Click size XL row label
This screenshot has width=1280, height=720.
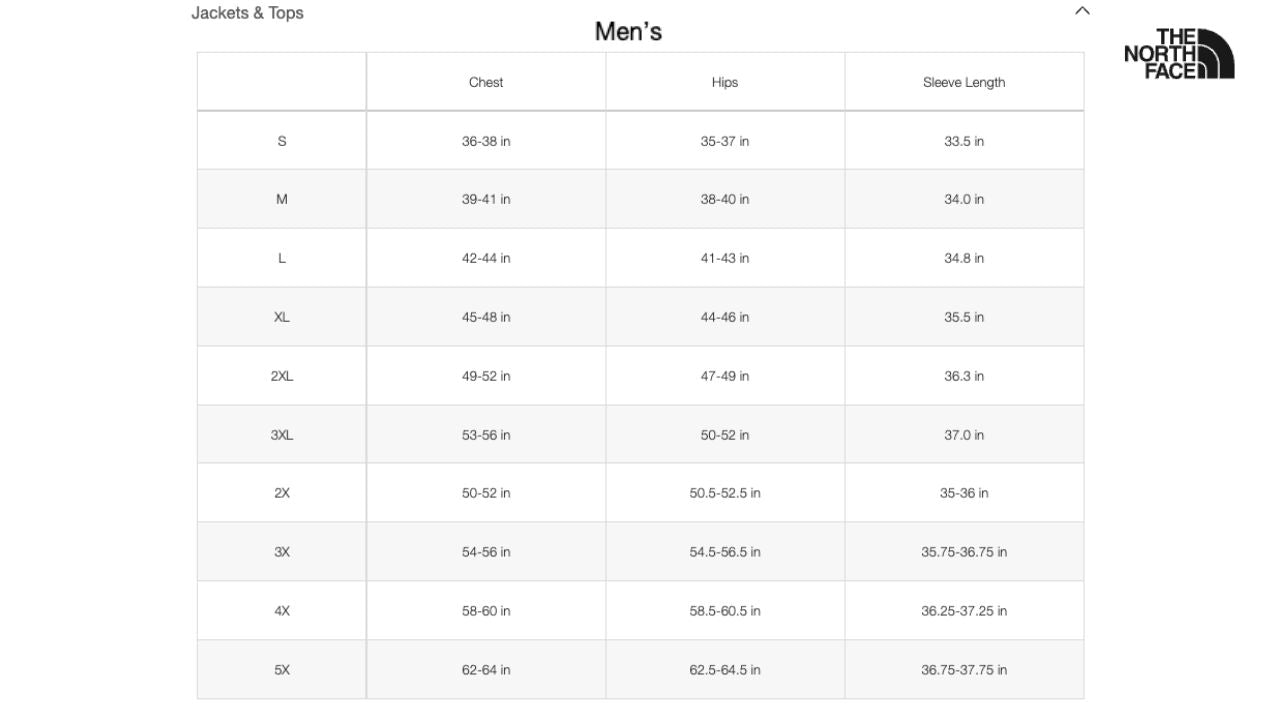tap(282, 317)
